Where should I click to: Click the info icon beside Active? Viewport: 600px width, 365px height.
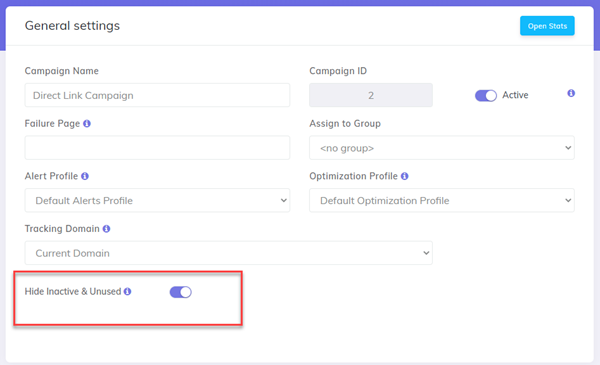(x=571, y=93)
